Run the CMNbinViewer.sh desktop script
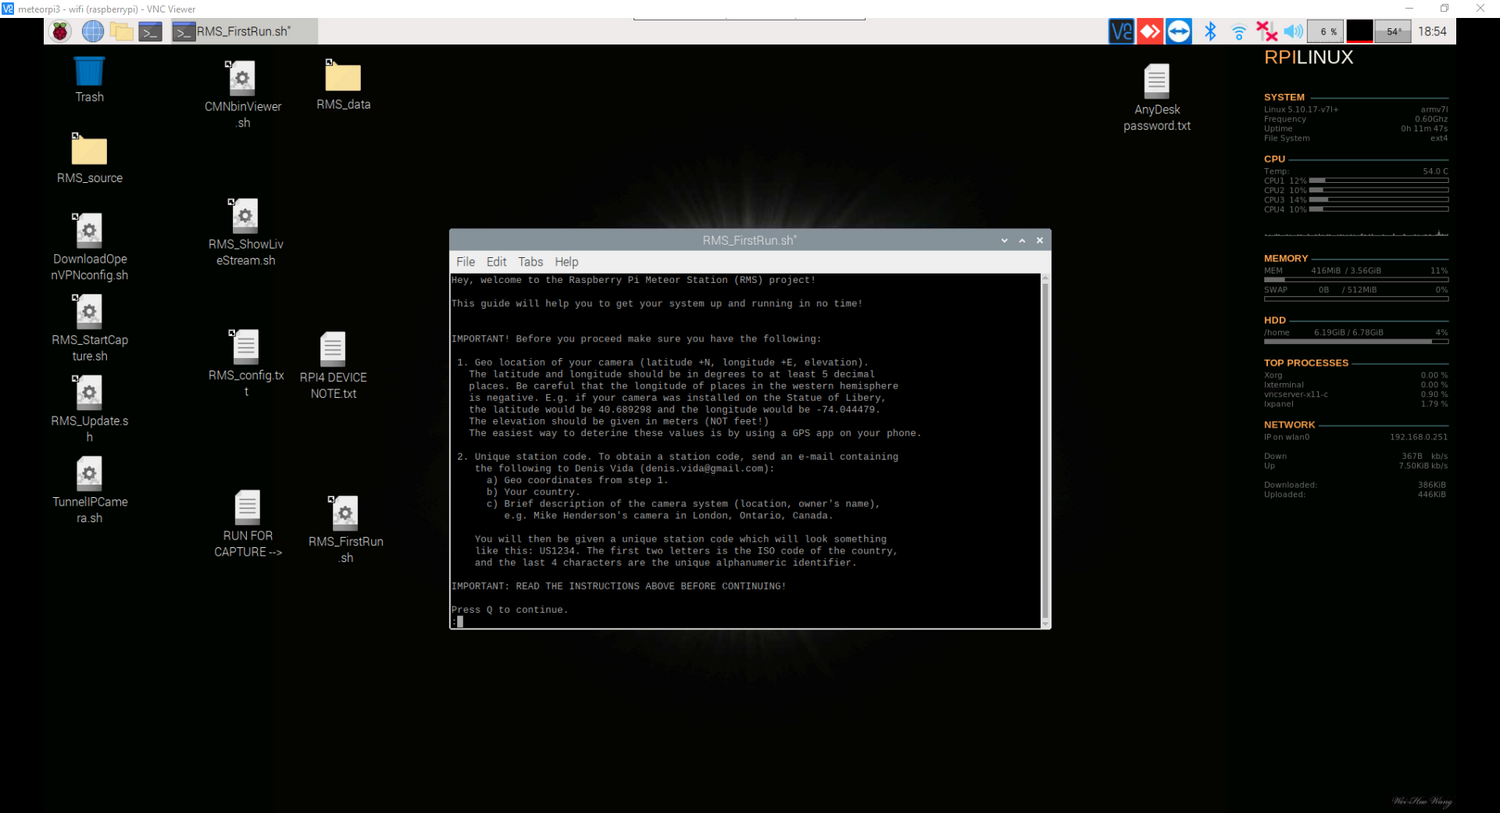The height and width of the screenshot is (813, 1500). [243, 78]
